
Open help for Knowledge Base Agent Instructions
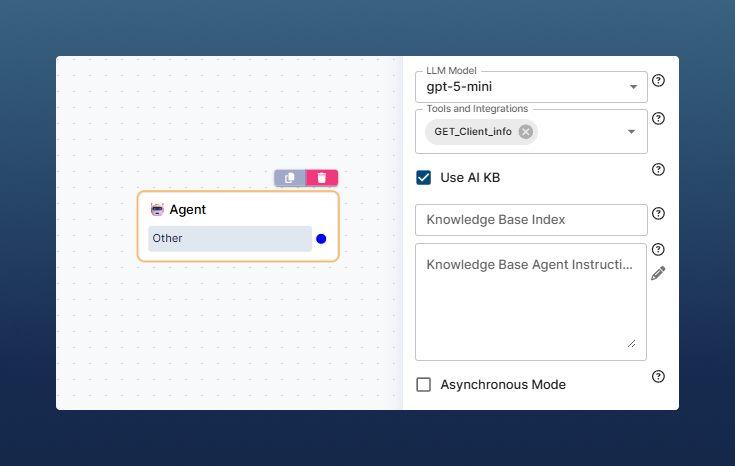(658, 250)
